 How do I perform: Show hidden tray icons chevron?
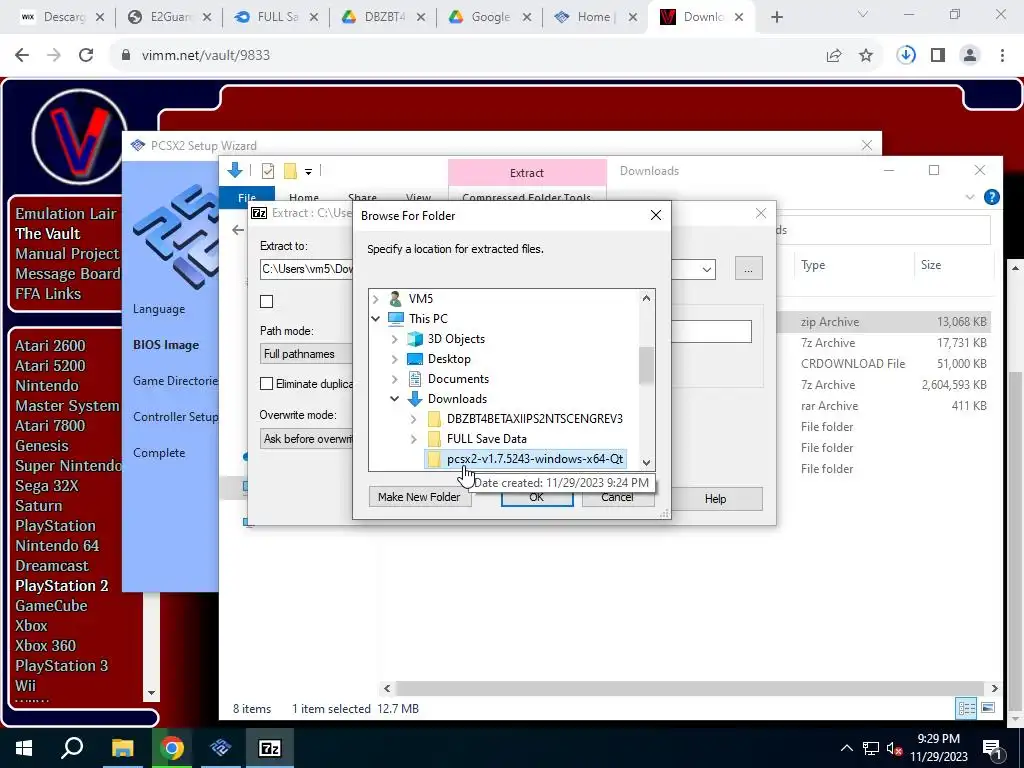coord(846,749)
